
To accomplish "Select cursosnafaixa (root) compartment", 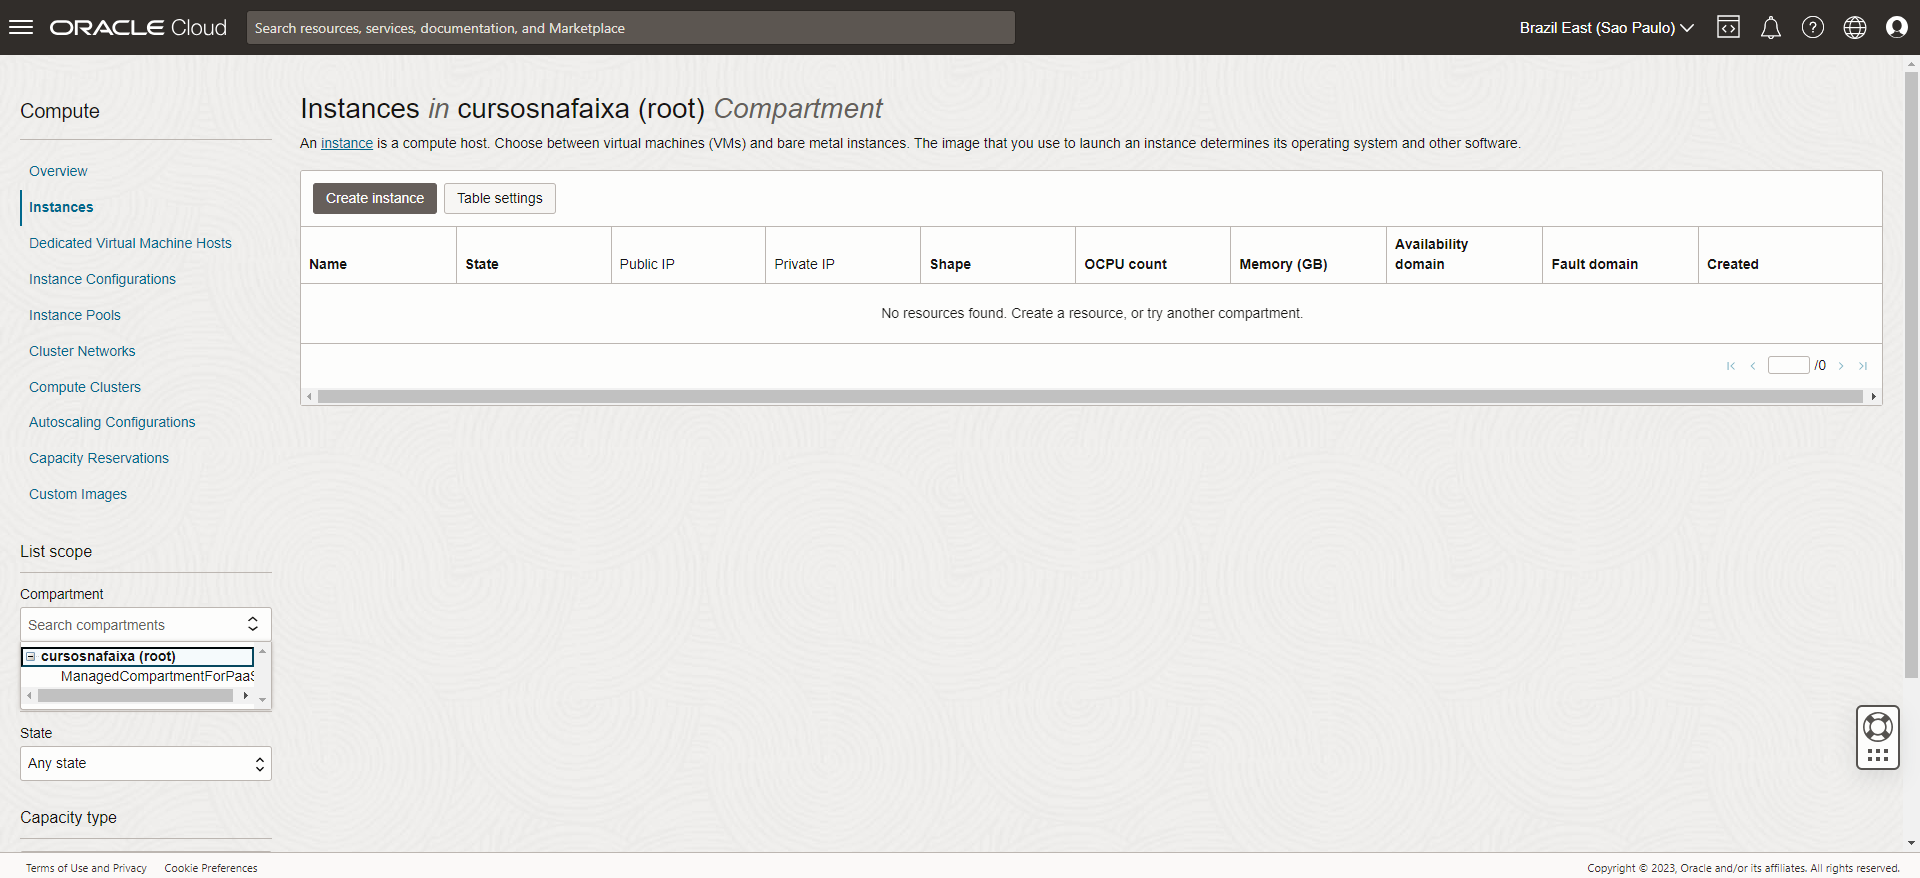I will click(108, 657).
